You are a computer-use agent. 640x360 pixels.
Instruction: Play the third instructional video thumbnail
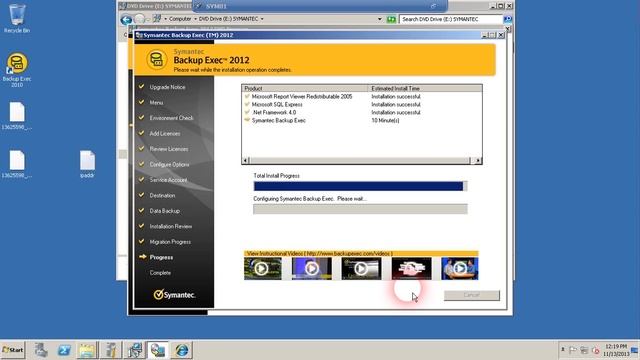[361, 269]
